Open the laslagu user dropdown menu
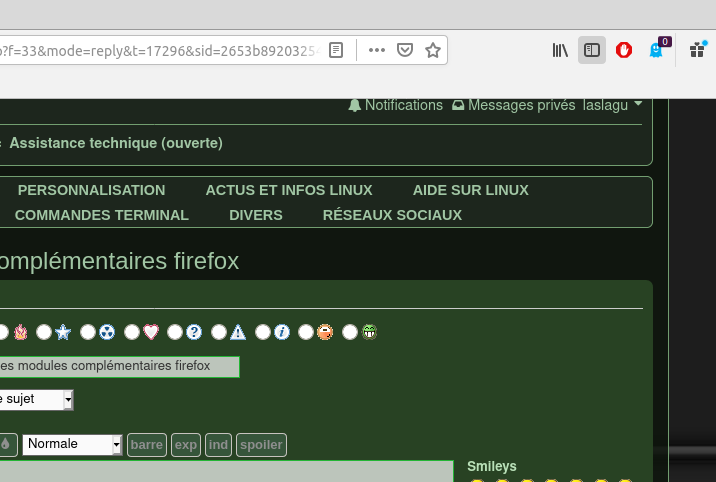 612,105
